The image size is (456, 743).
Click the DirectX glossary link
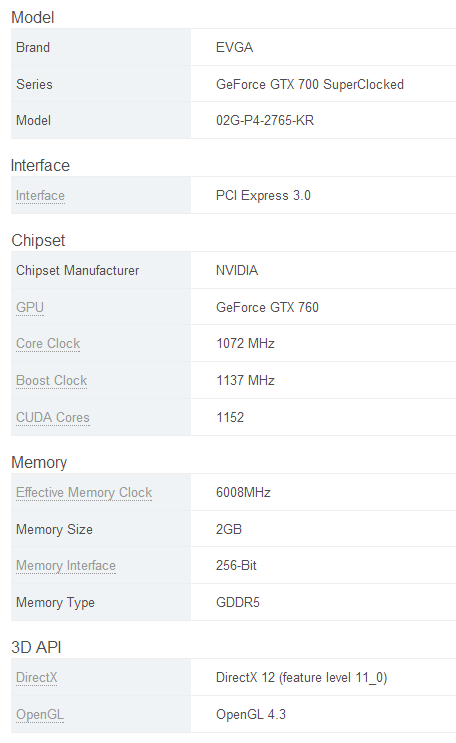[36, 678]
